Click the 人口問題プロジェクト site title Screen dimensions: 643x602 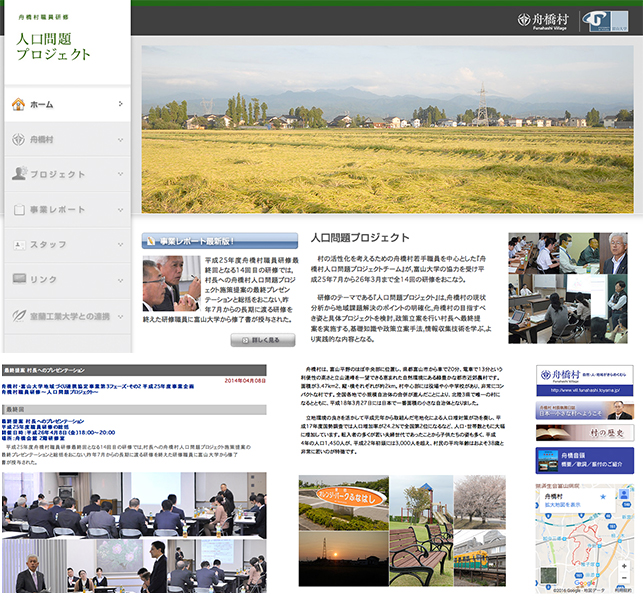[x=53, y=46]
